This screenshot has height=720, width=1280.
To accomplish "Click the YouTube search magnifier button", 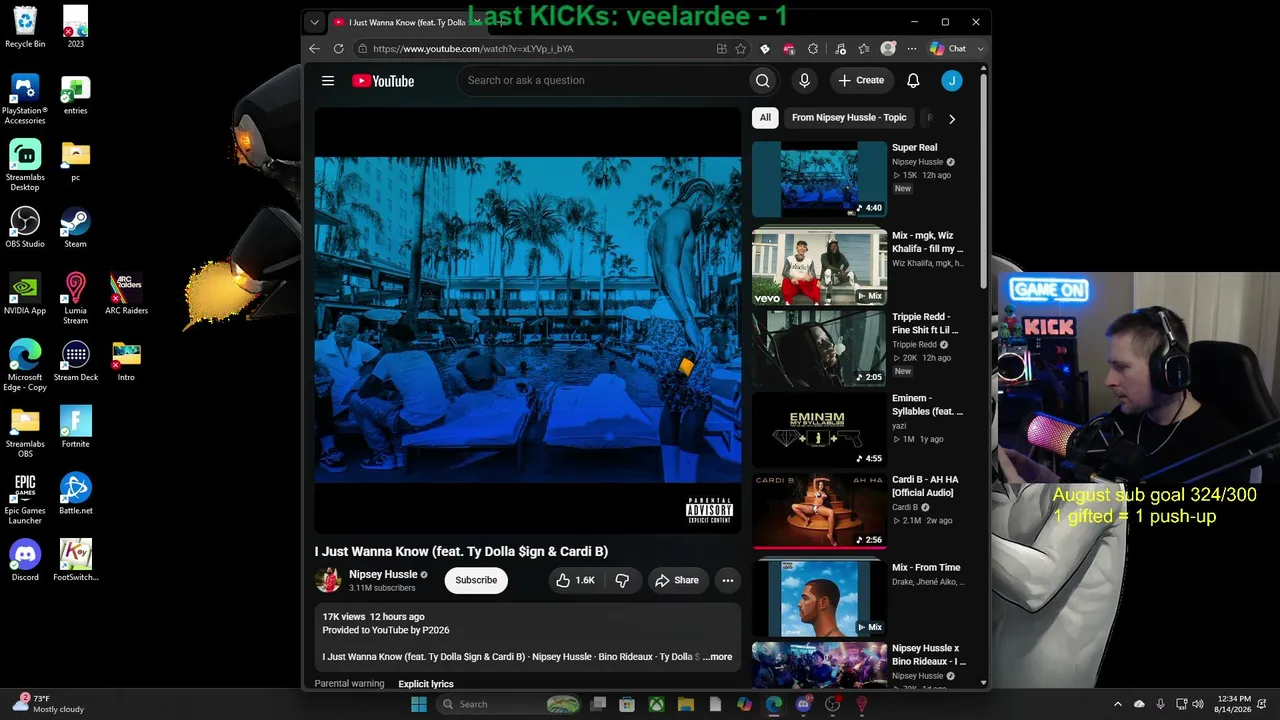I will tap(762, 81).
